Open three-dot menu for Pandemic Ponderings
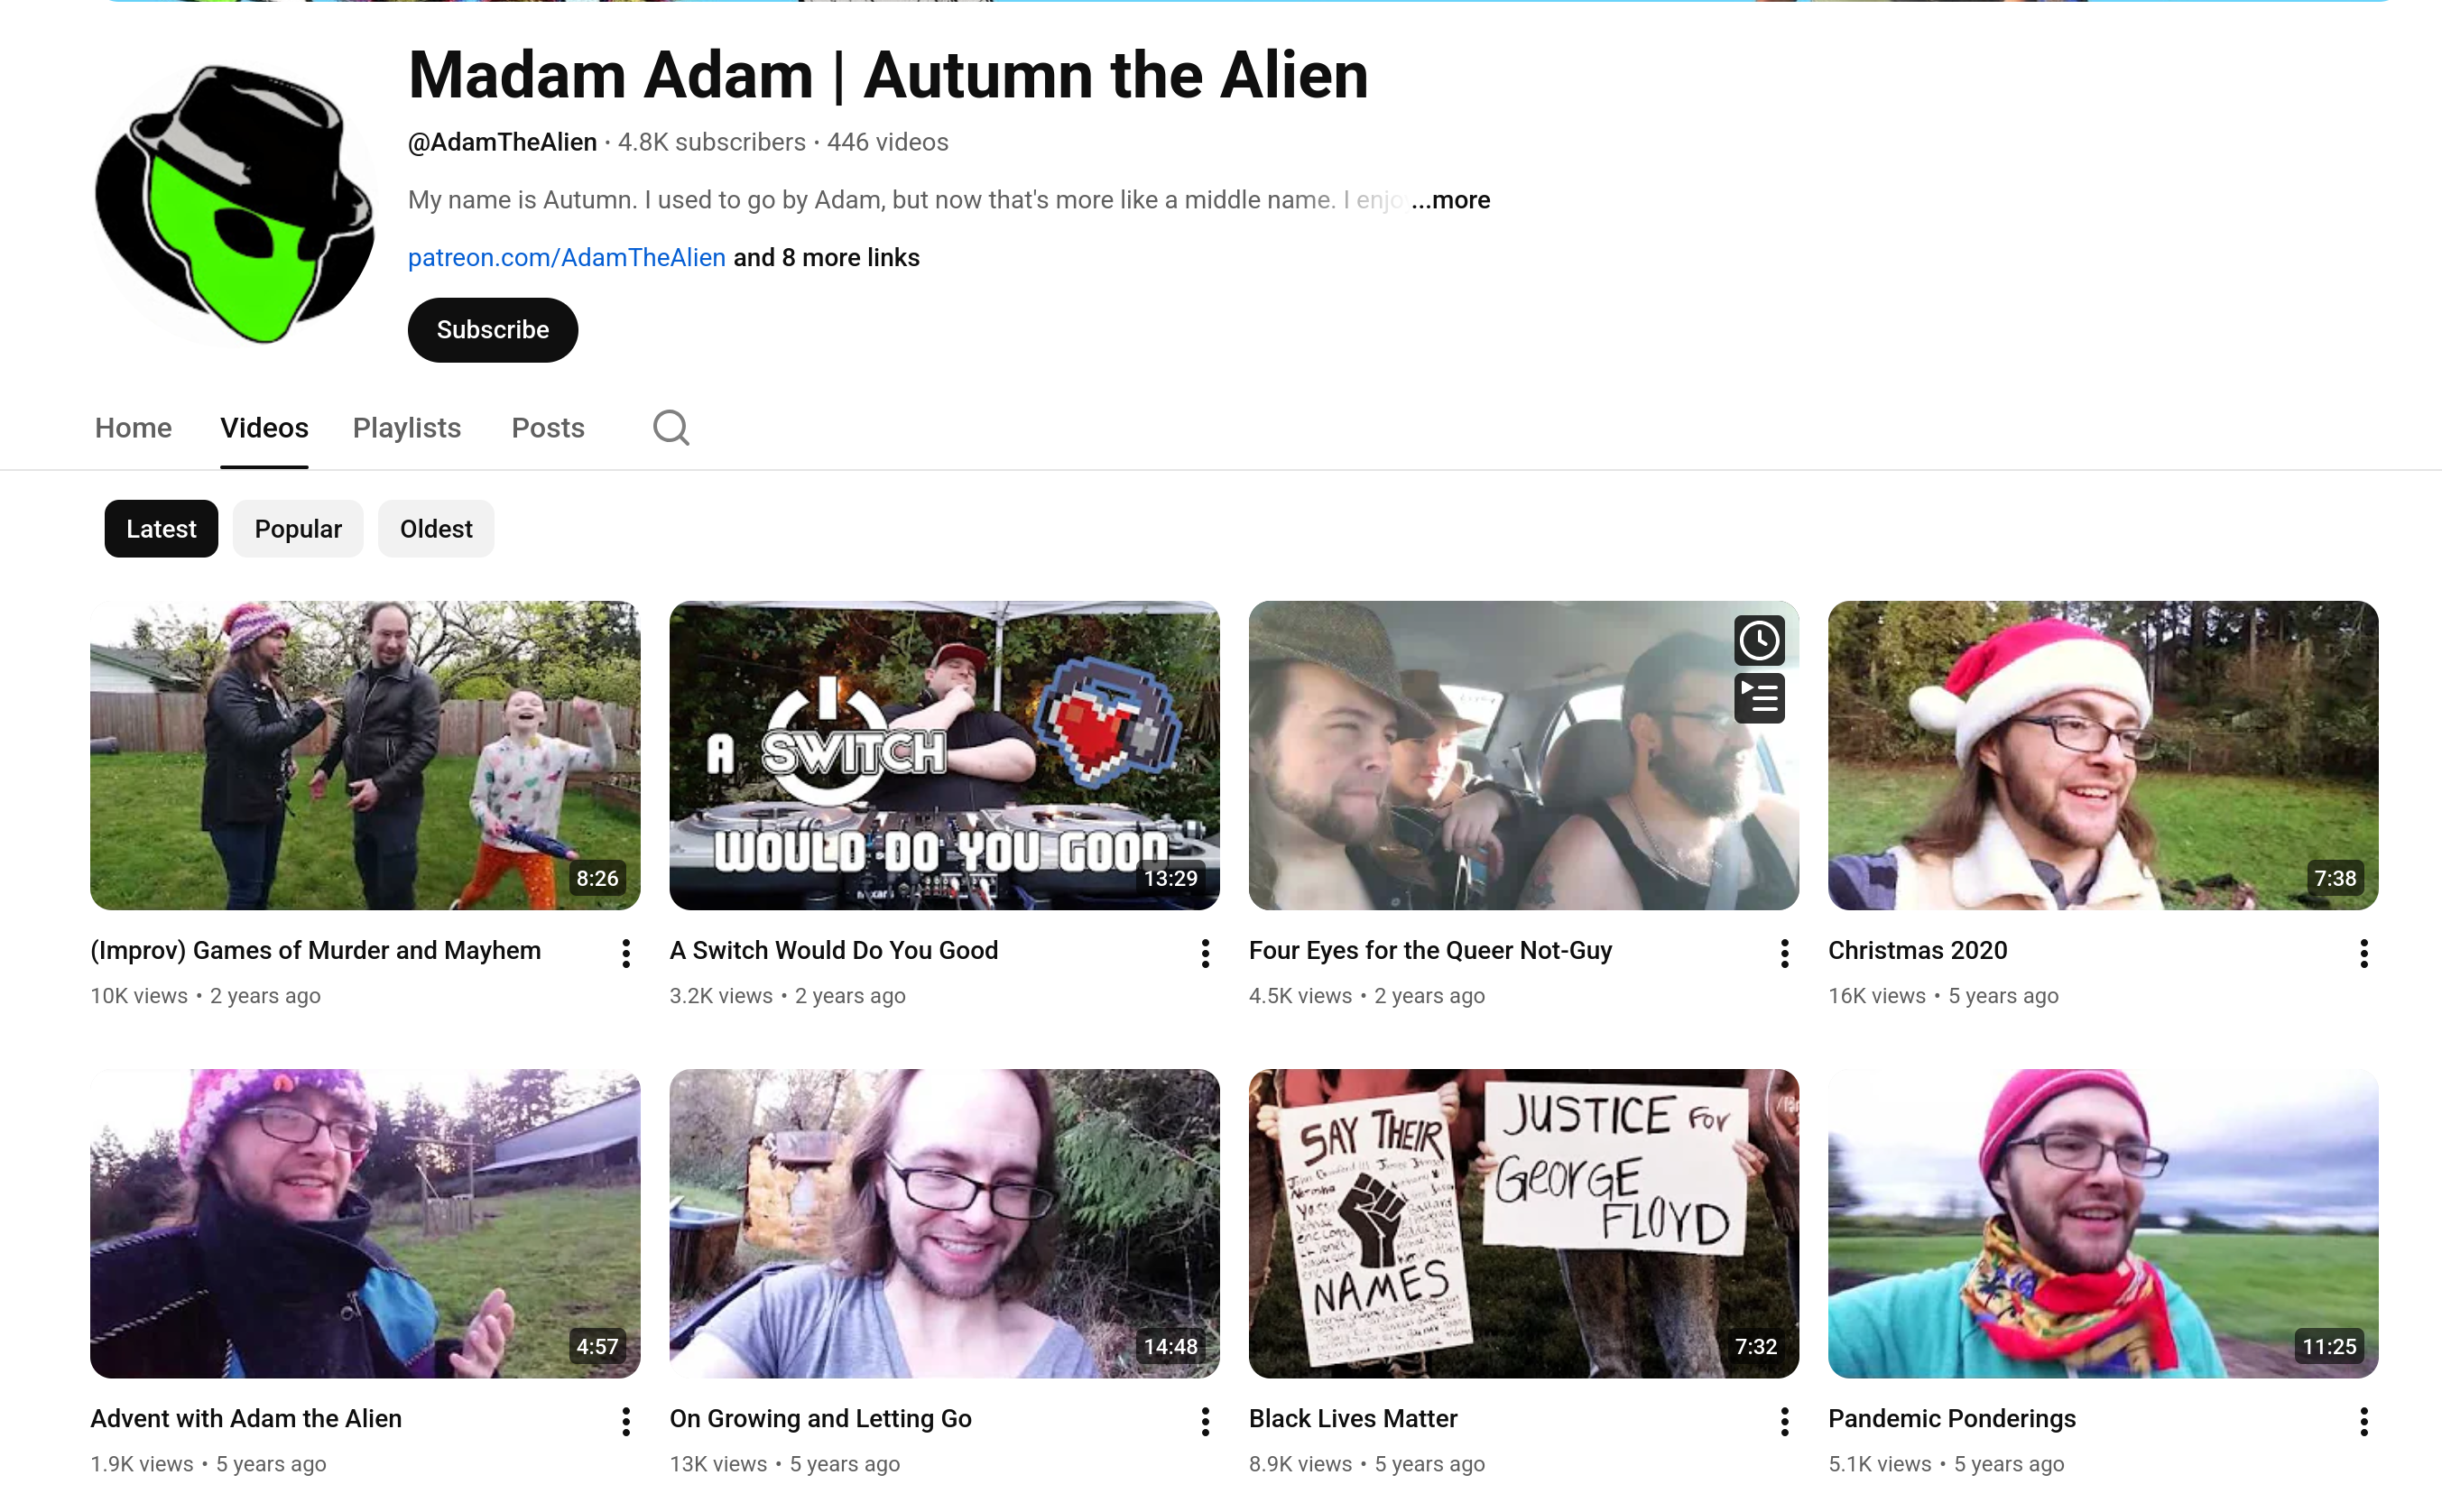The width and height of the screenshot is (2442, 1512). tap(2364, 1421)
